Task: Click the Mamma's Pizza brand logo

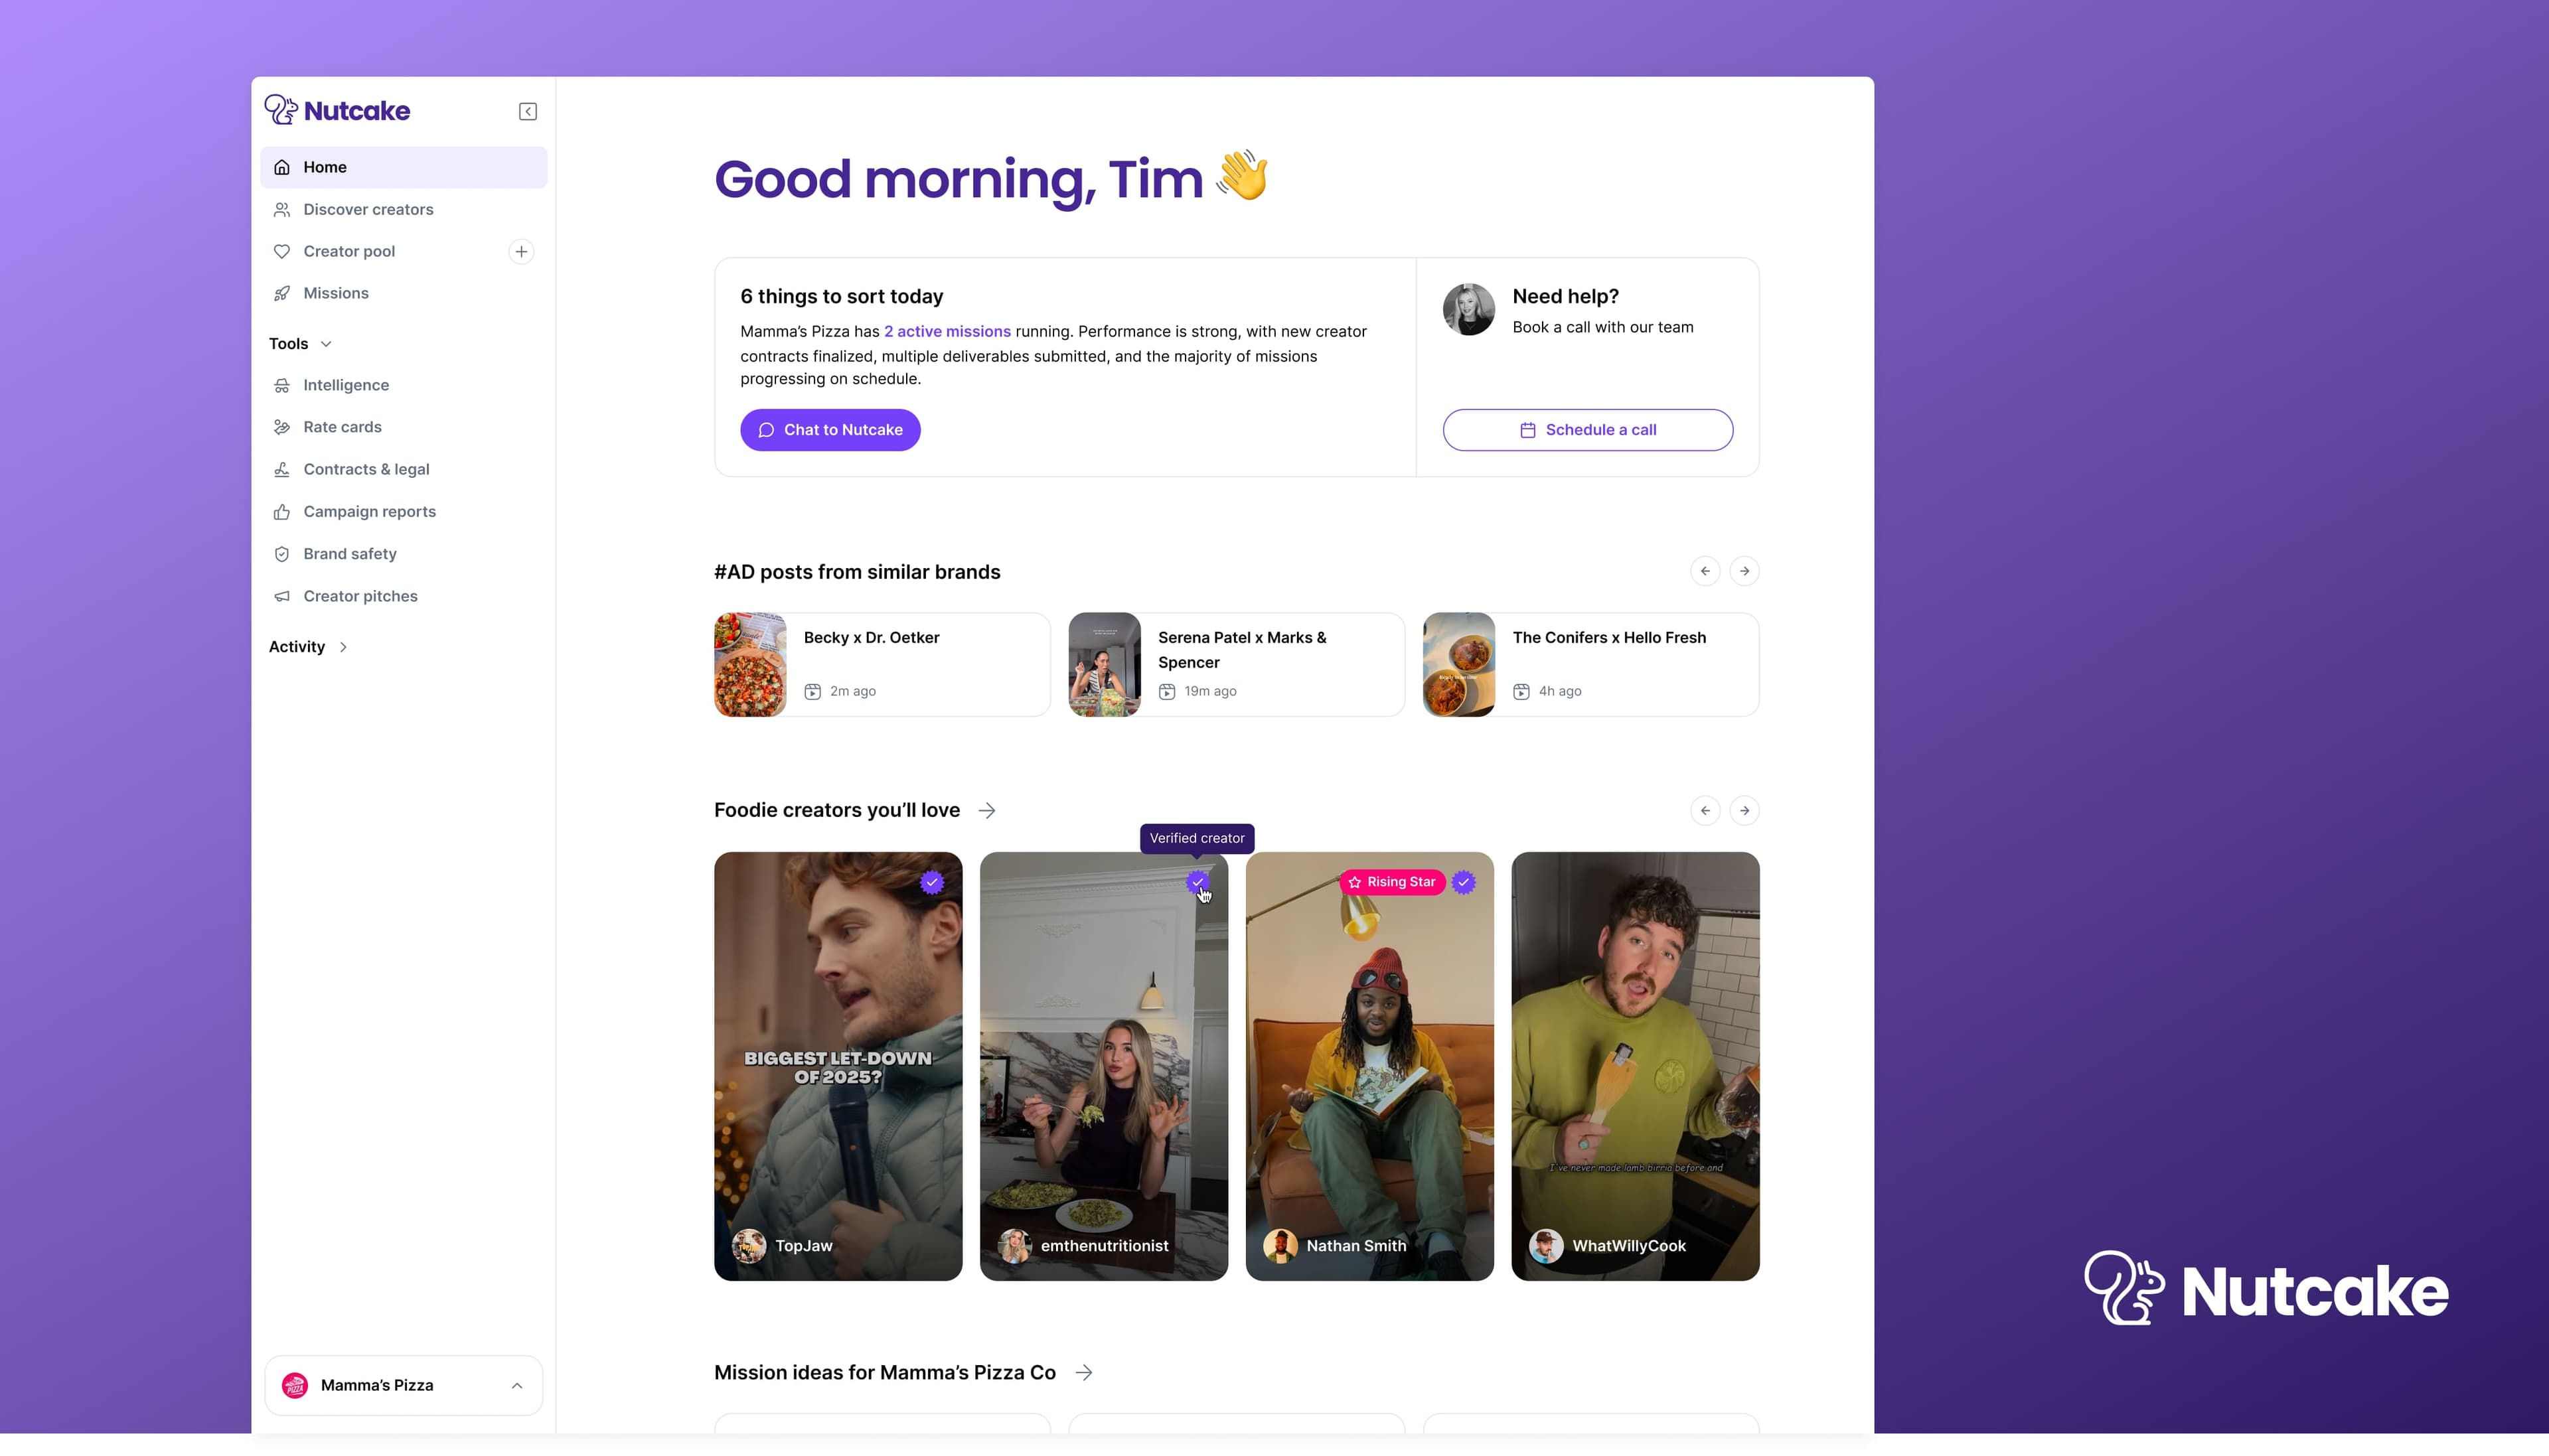Action: tap(294, 1385)
